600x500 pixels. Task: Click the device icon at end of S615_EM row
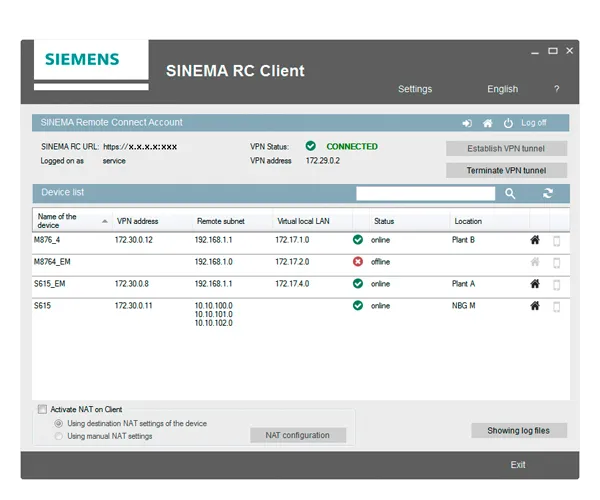tap(557, 285)
